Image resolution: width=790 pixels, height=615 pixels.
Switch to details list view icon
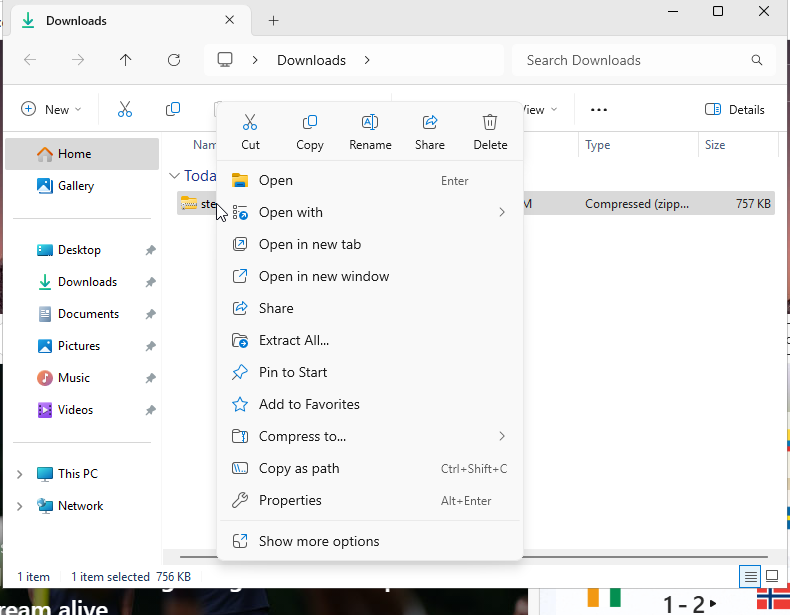tap(750, 576)
